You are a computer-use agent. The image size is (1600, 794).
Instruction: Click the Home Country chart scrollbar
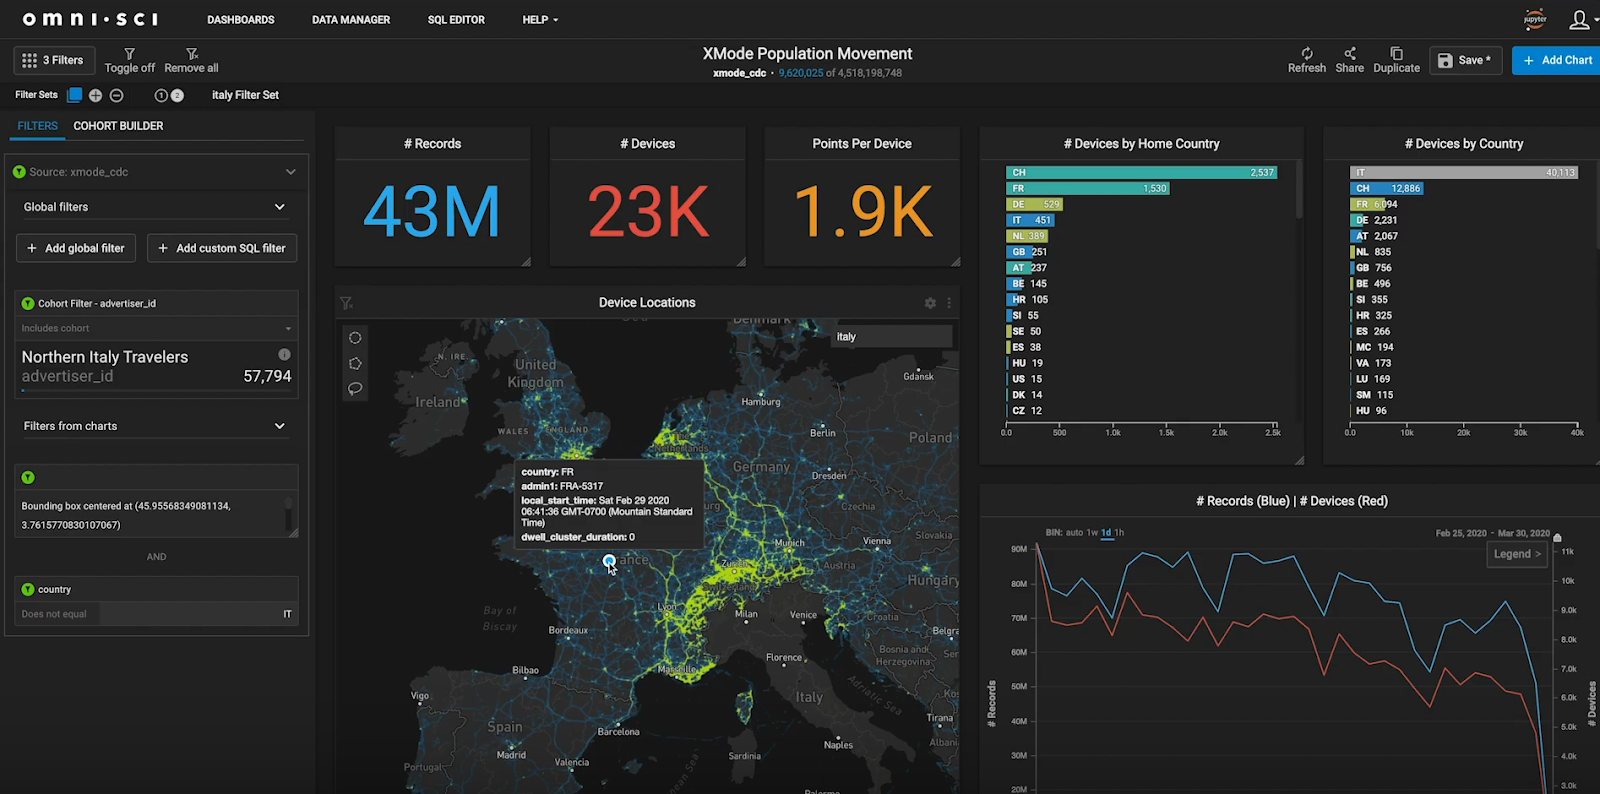[x=1299, y=190]
